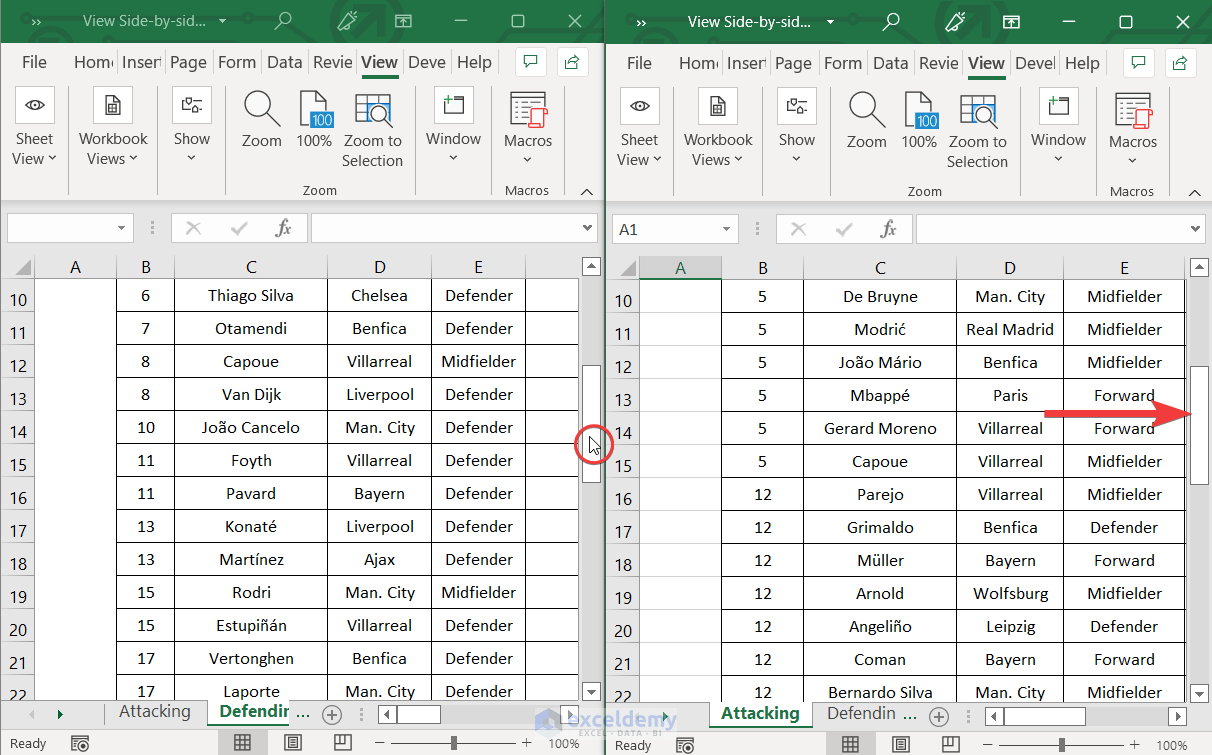
Task: Open the Name Box dropdown showing A1
Action: pyautogui.click(x=726, y=228)
